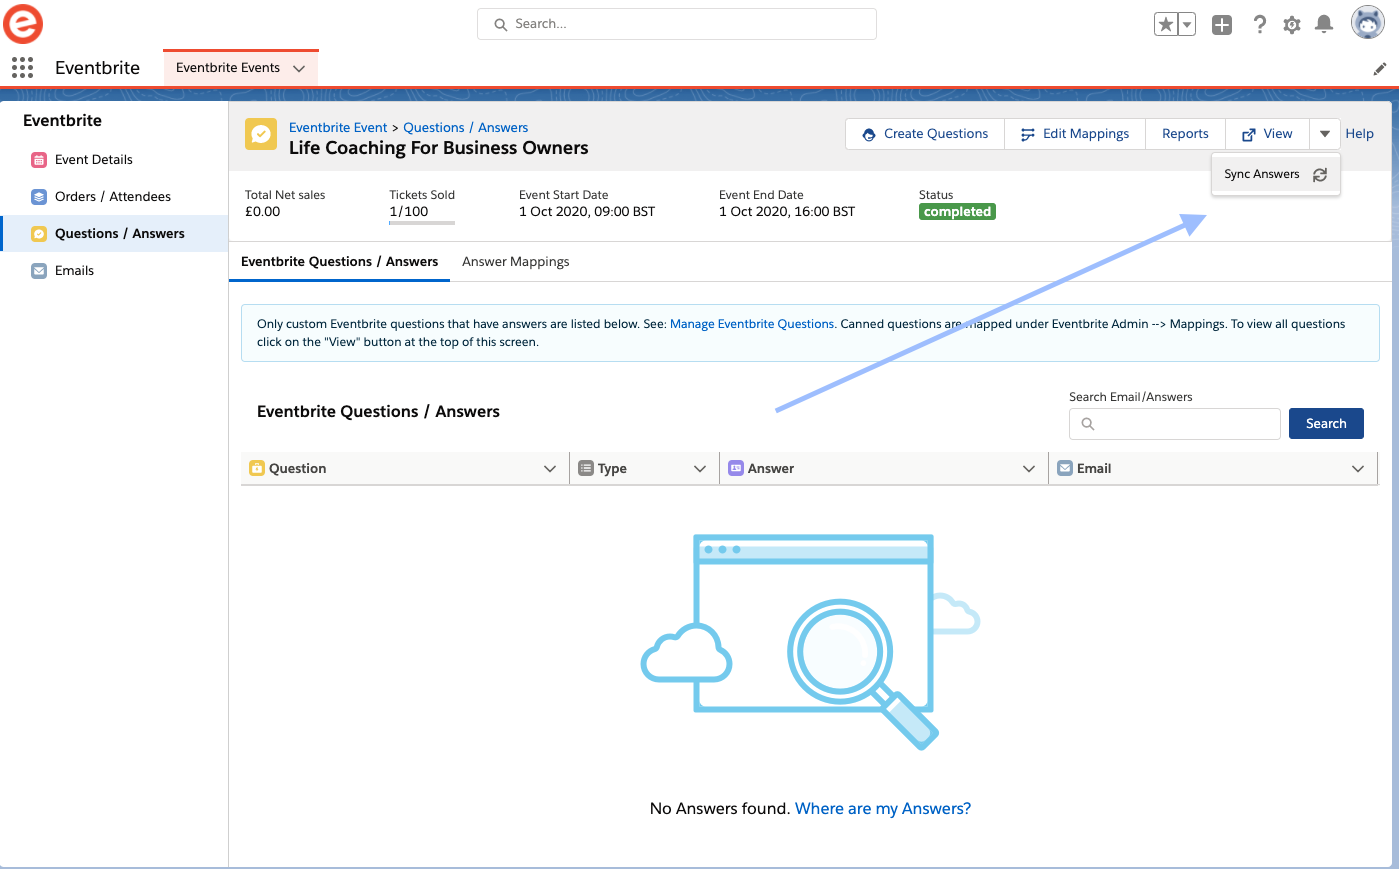Open the Question column sort chevron
Image resolution: width=1399 pixels, height=869 pixels.
[550, 469]
